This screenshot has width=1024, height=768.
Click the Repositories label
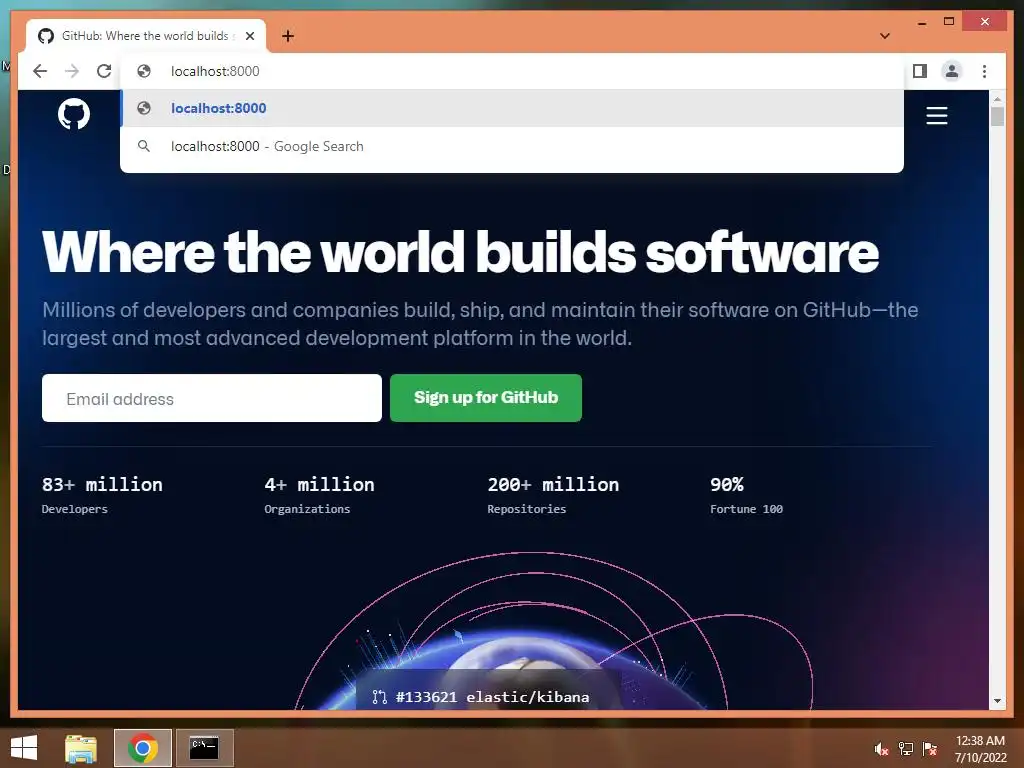[x=526, y=509]
